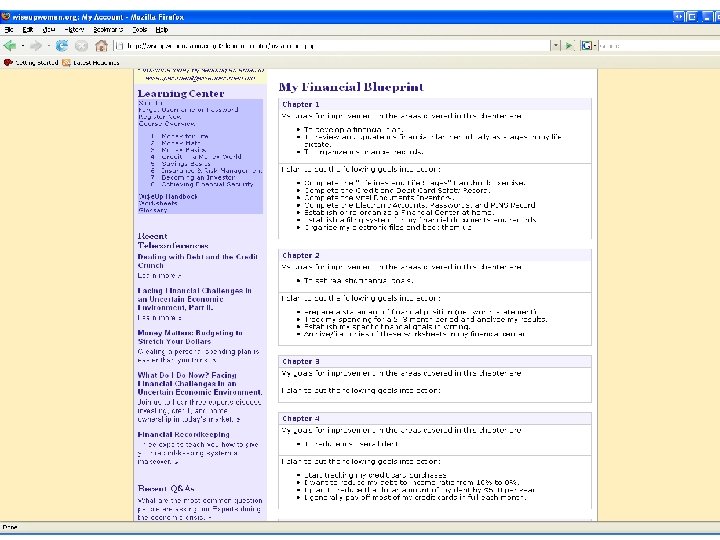Open What Do I Do Now teleconference link

pos(200,383)
